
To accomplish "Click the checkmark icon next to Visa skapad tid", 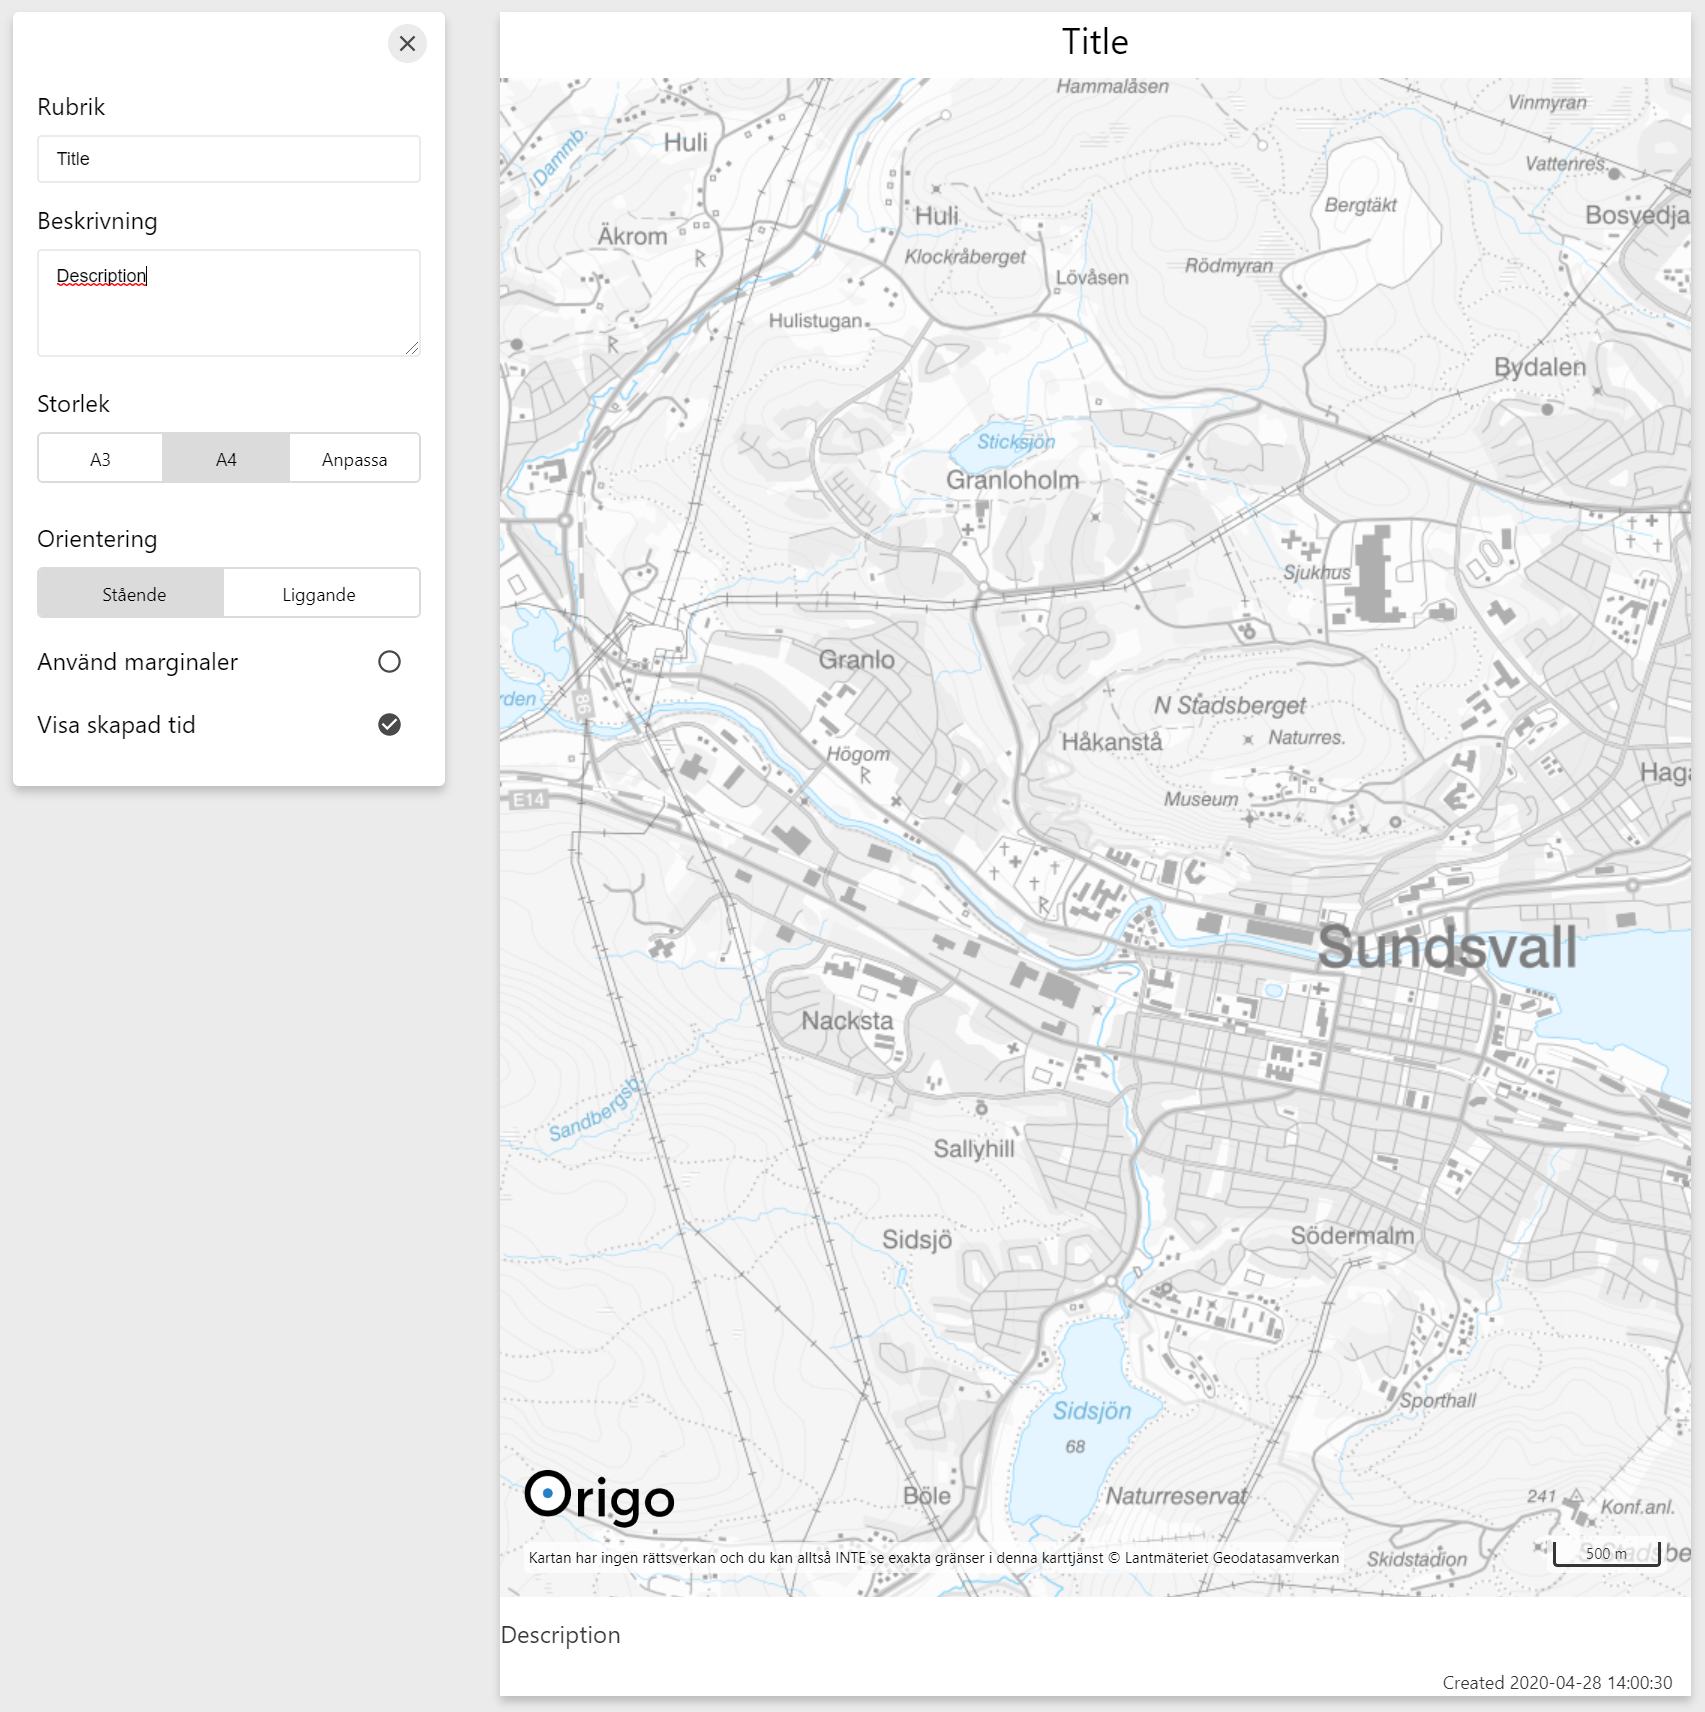I will (x=390, y=724).
